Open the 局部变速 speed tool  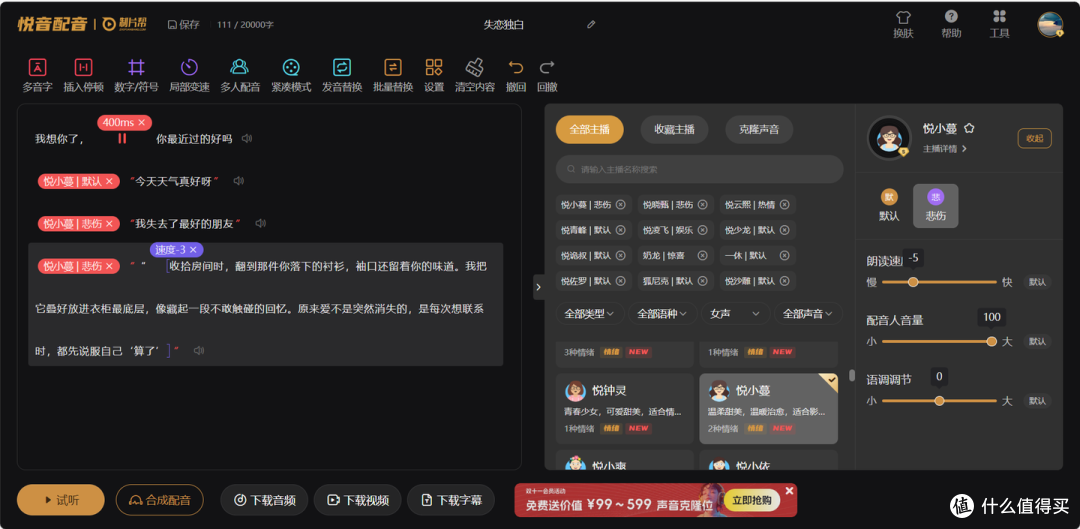pyautogui.click(x=189, y=75)
